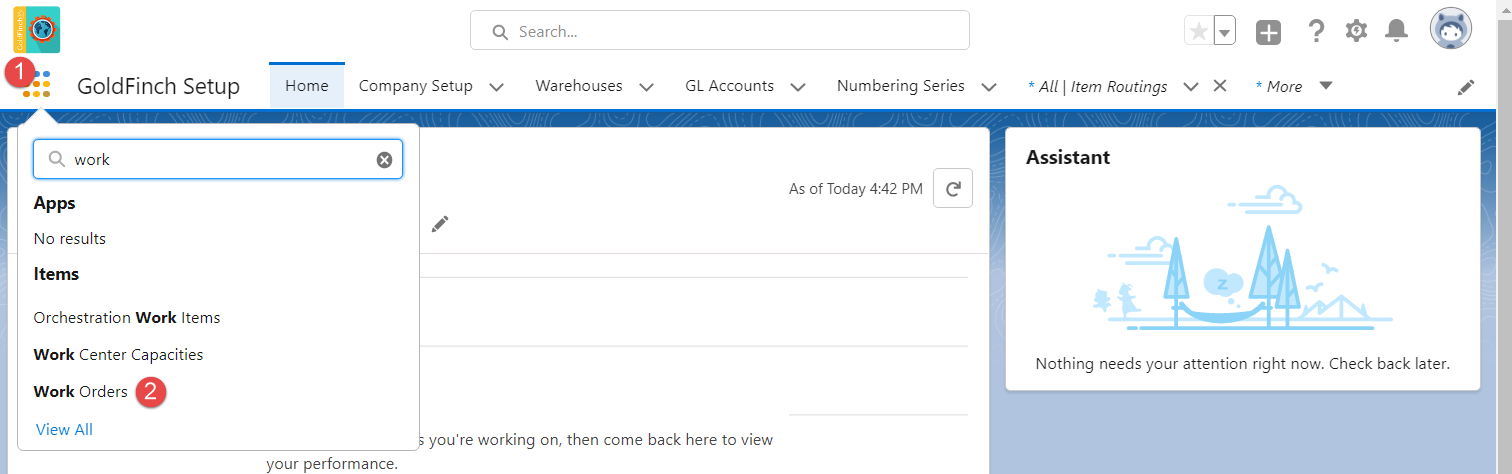Viewport: 1512px width, 474px height.
Task: Close the Item Routings tab
Action: (1220, 86)
